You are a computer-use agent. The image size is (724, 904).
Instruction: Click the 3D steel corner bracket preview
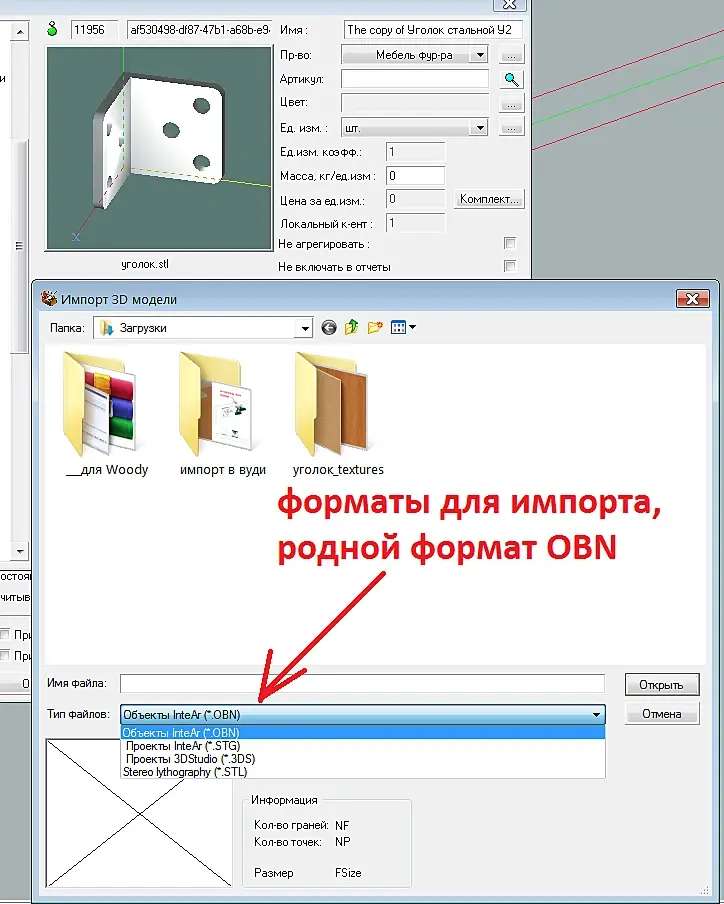pyautogui.click(x=159, y=148)
